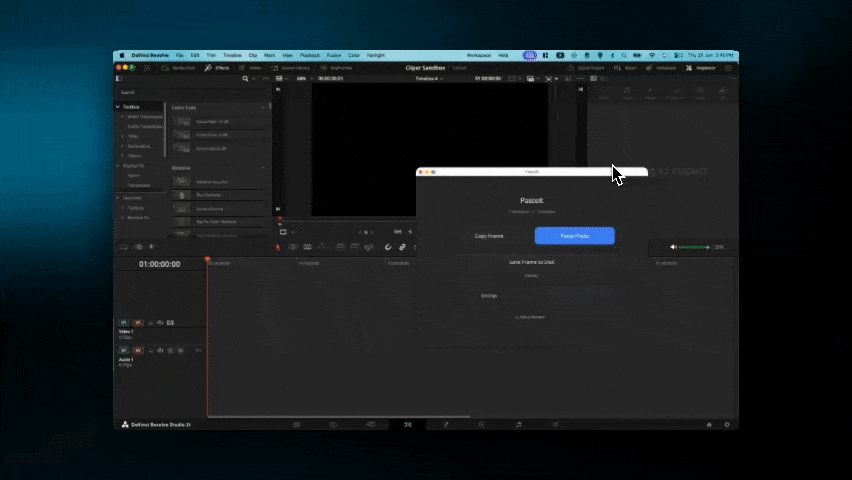Open the Mixer panel
The image size is (852, 480).
tap(625, 68)
